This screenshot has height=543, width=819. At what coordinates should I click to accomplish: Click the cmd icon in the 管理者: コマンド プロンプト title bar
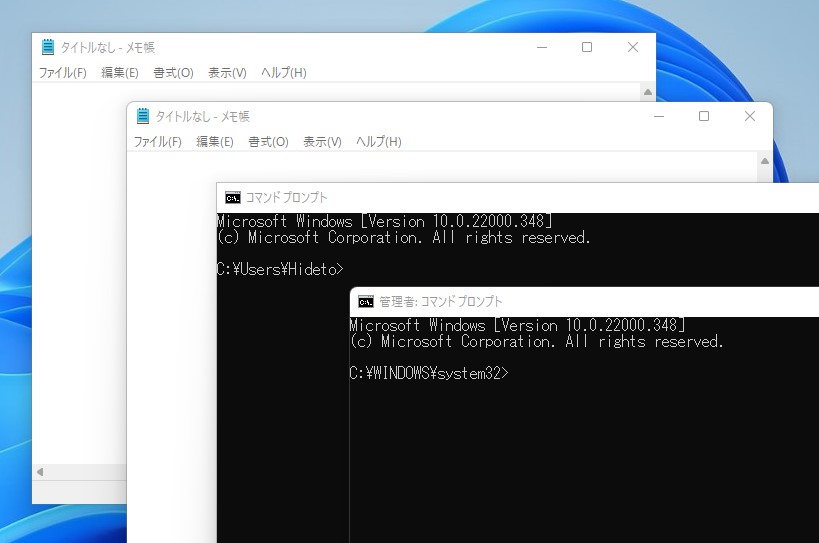(x=366, y=302)
